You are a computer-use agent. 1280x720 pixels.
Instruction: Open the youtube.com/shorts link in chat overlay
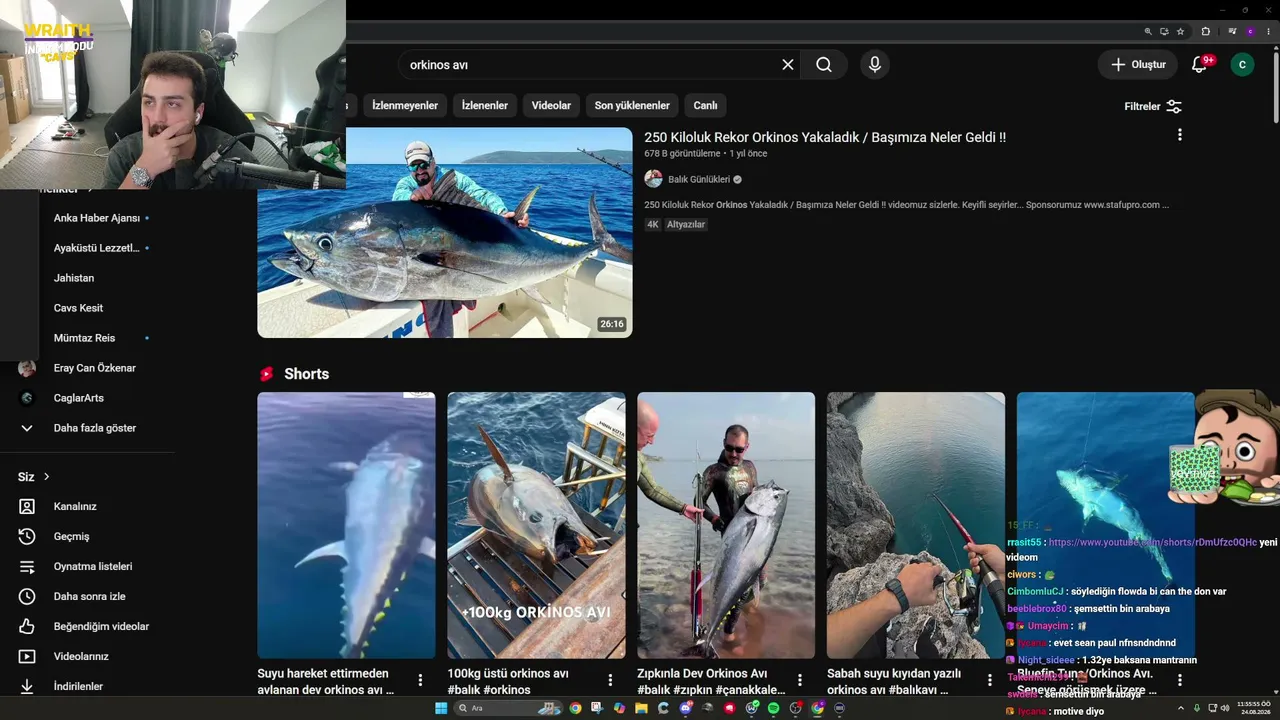[x=1152, y=542]
